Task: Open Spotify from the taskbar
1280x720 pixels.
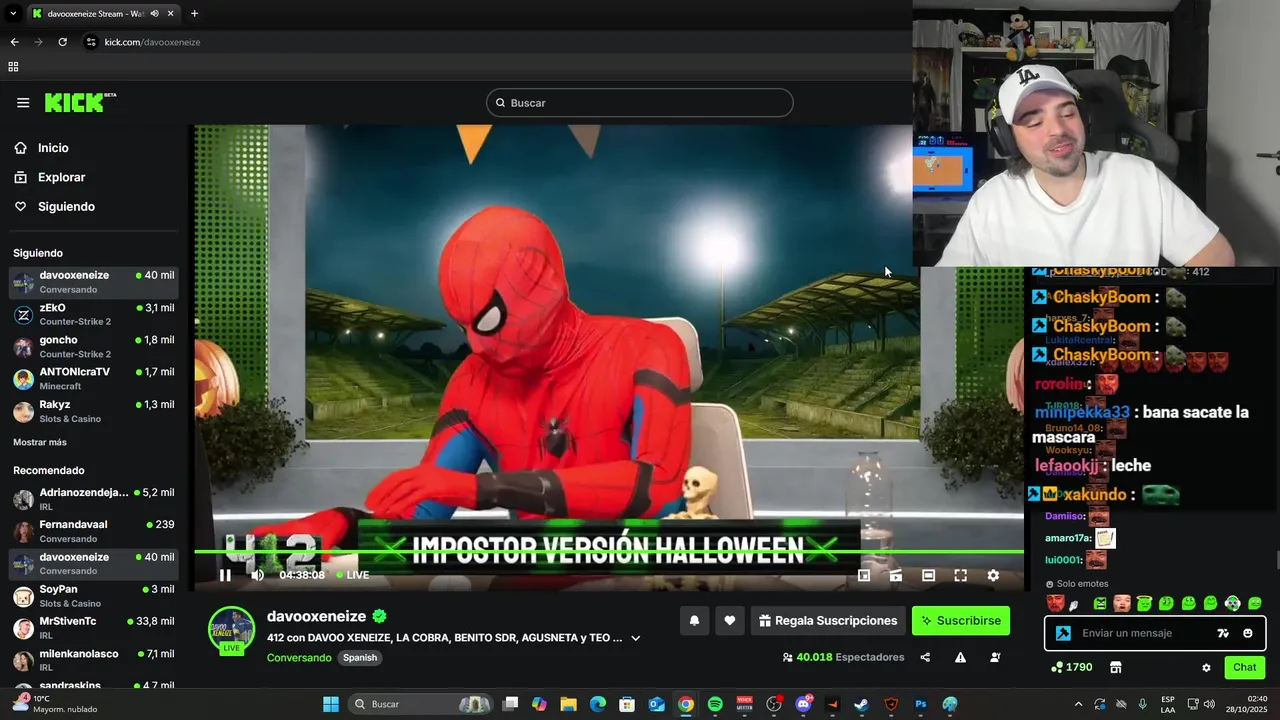Action: 715,704
